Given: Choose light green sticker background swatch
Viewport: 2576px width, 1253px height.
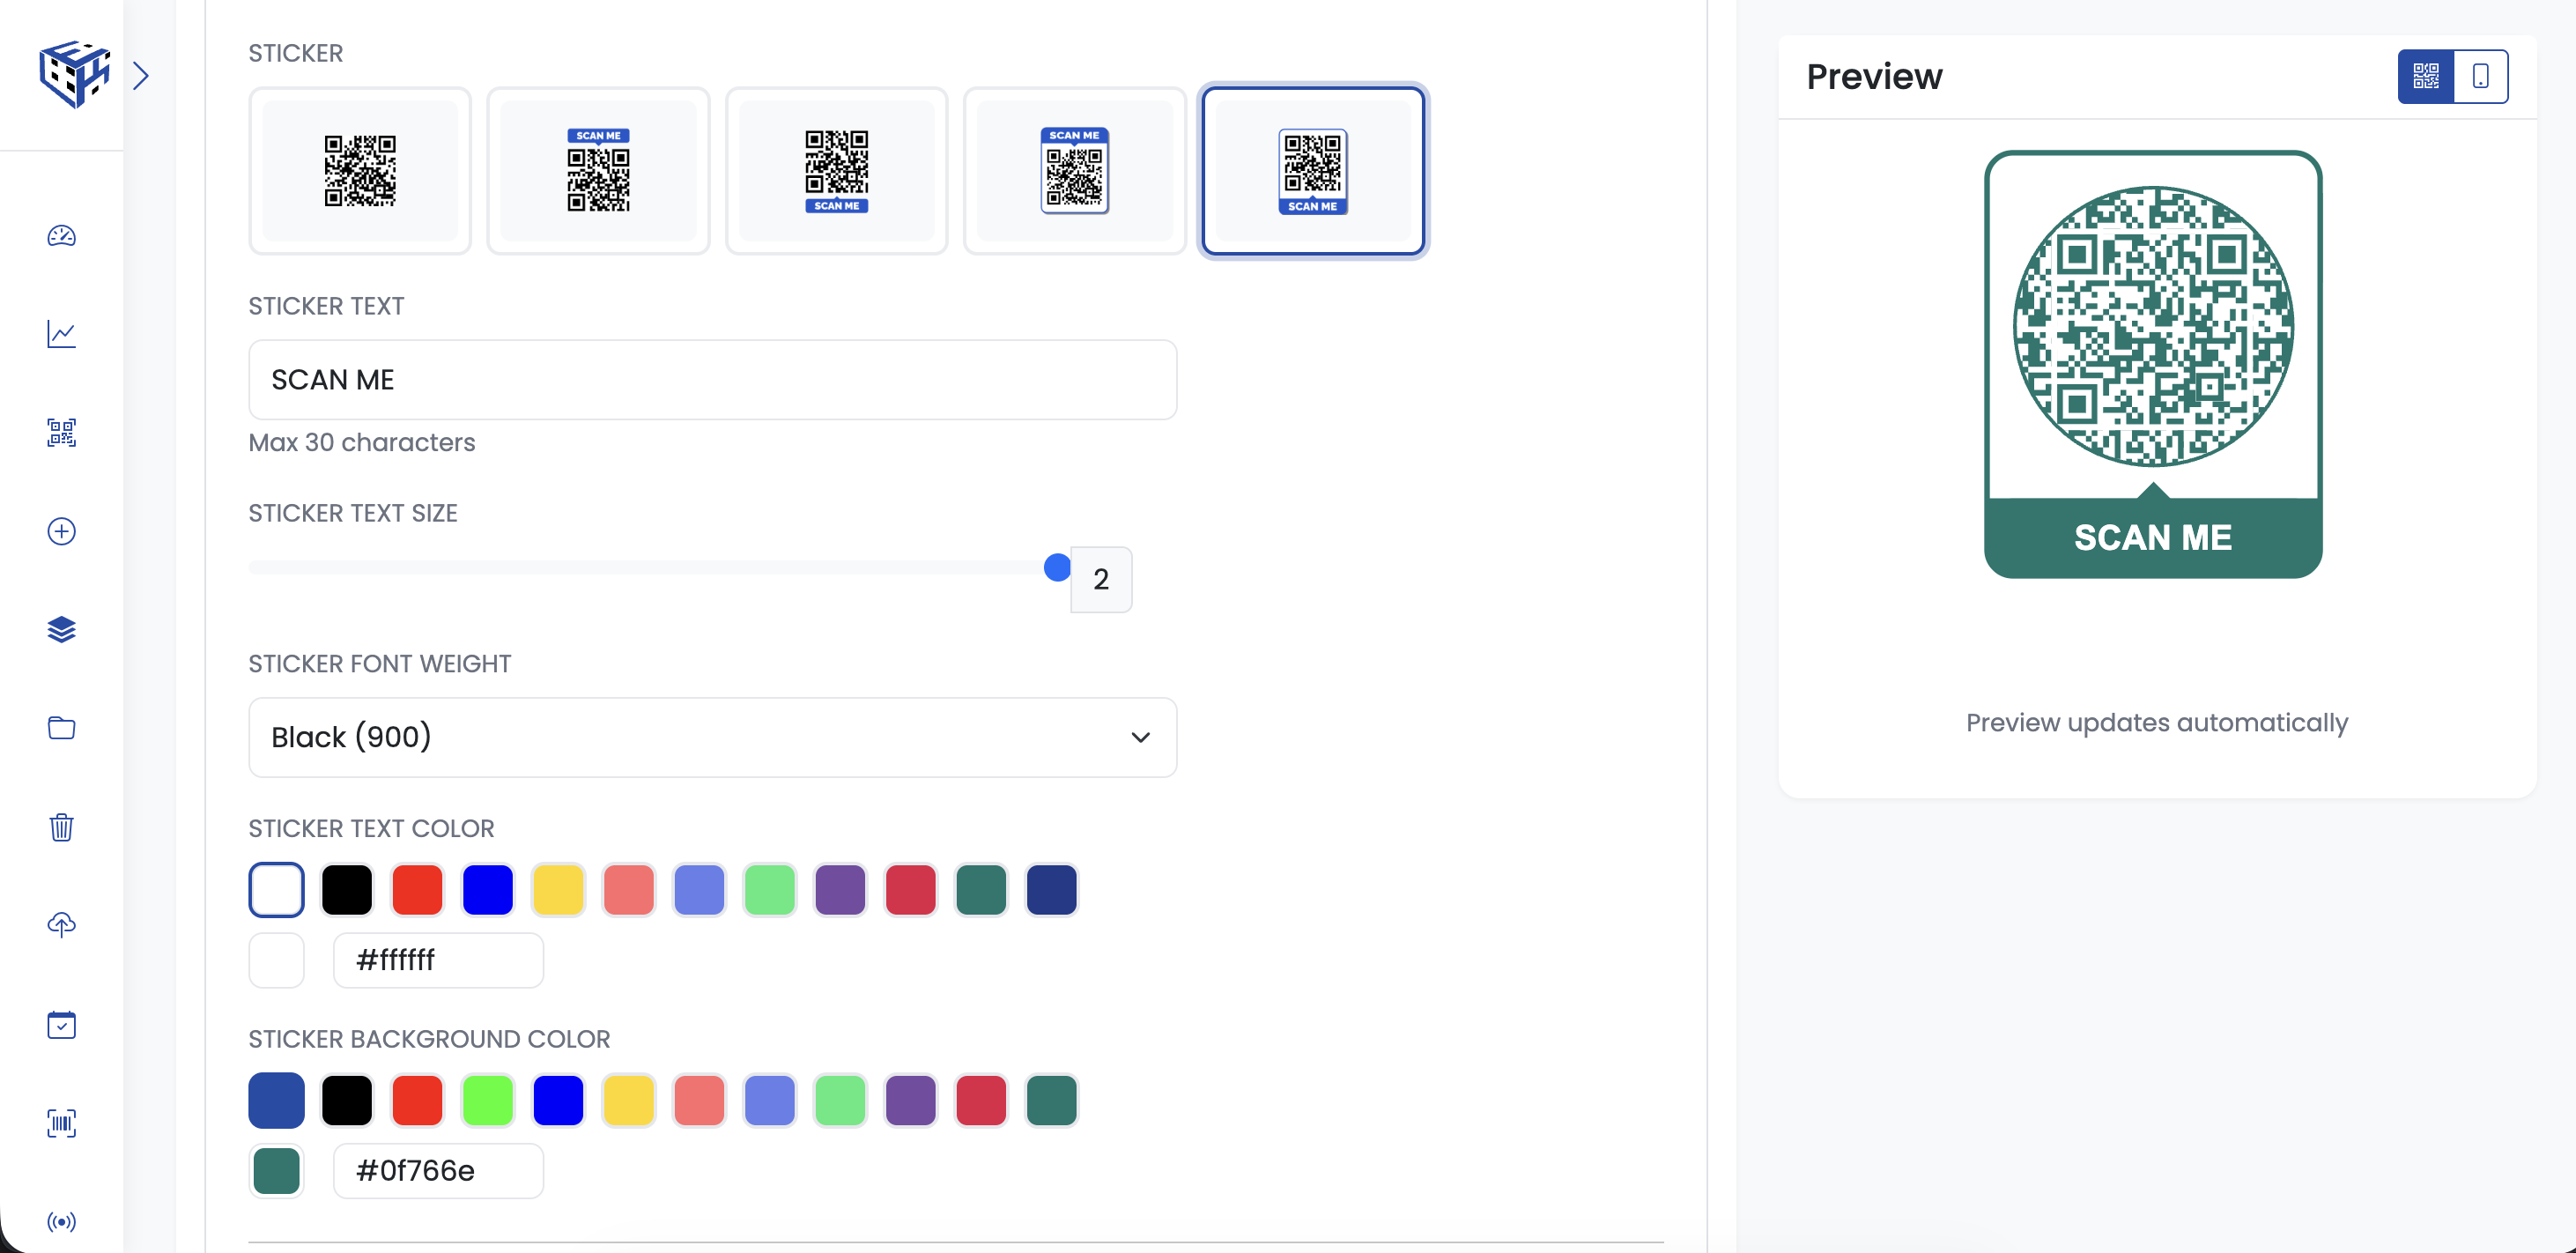Looking at the screenshot, I should (840, 1101).
